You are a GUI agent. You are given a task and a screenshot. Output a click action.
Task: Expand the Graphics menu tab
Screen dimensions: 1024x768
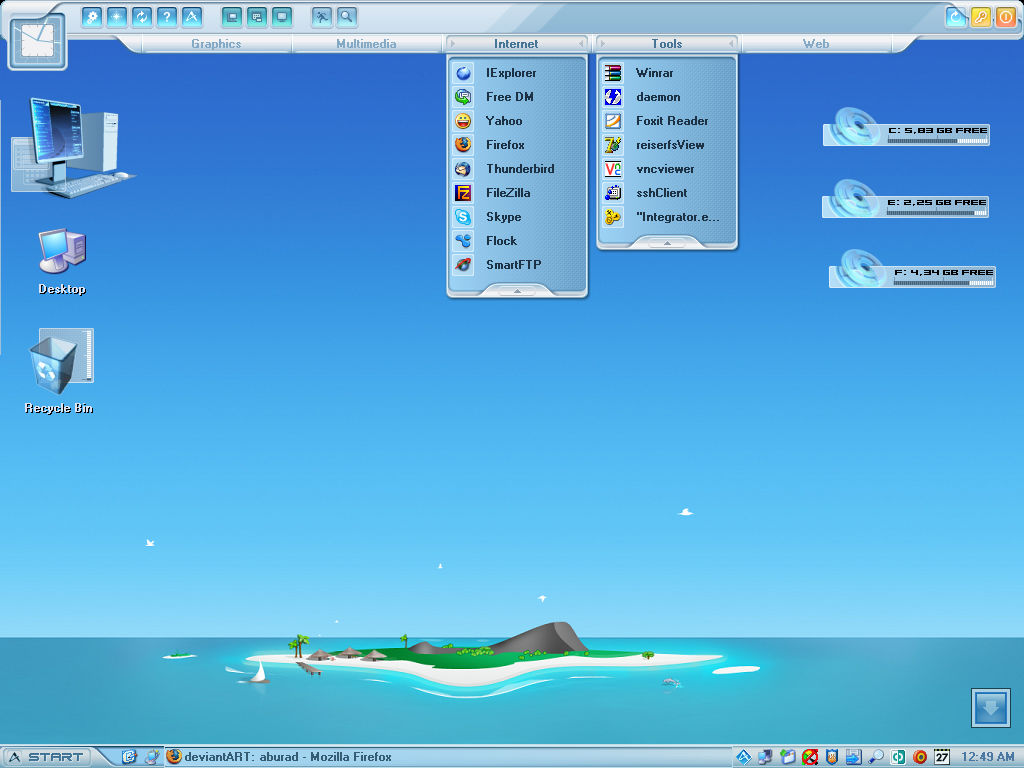[x=216, y=43]
